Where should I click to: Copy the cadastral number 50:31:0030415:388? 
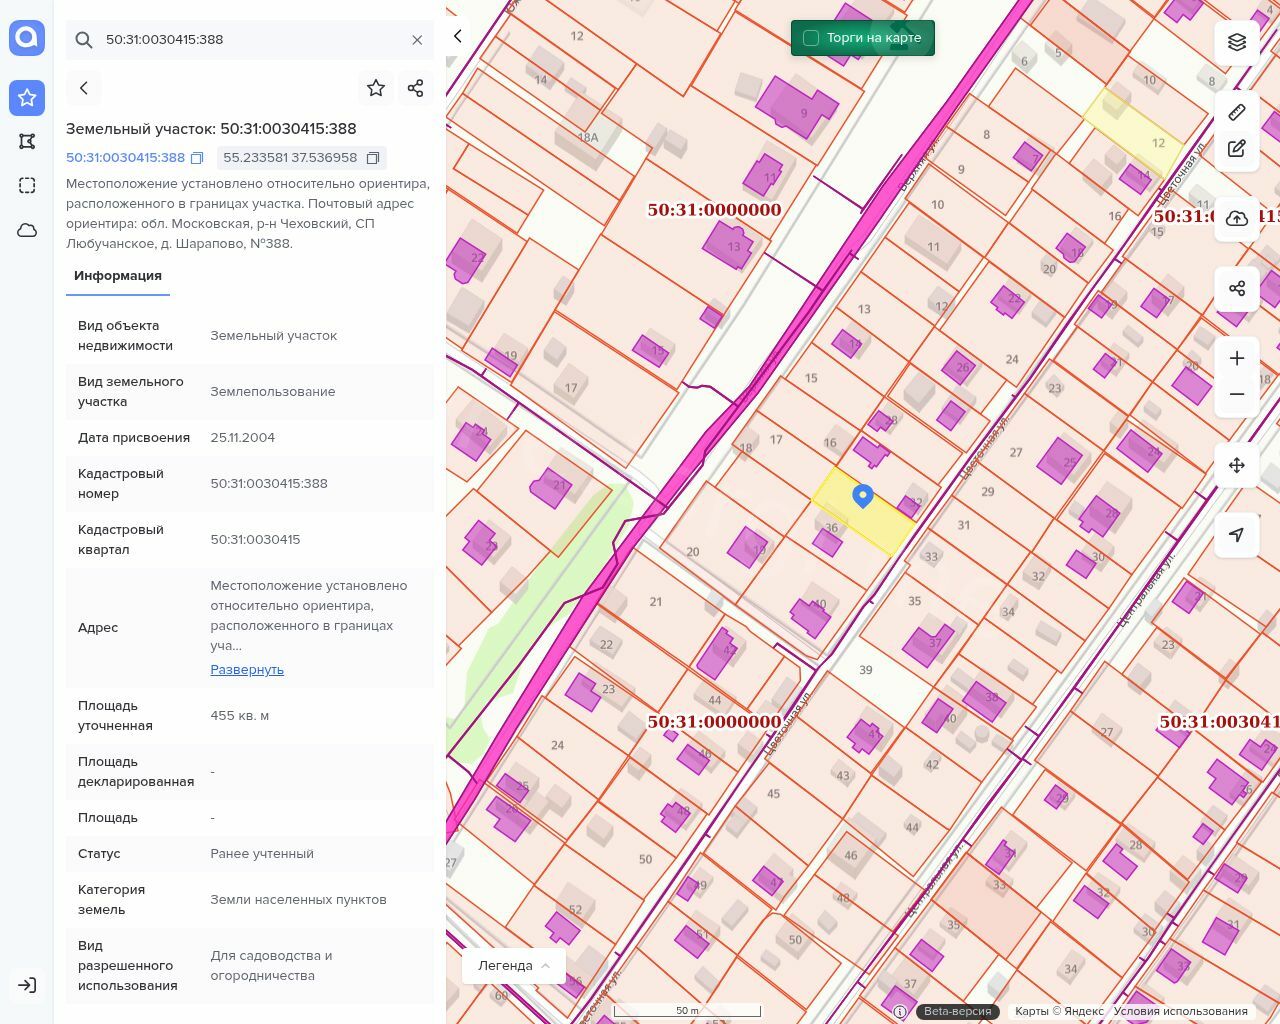(x=197, y=158)
